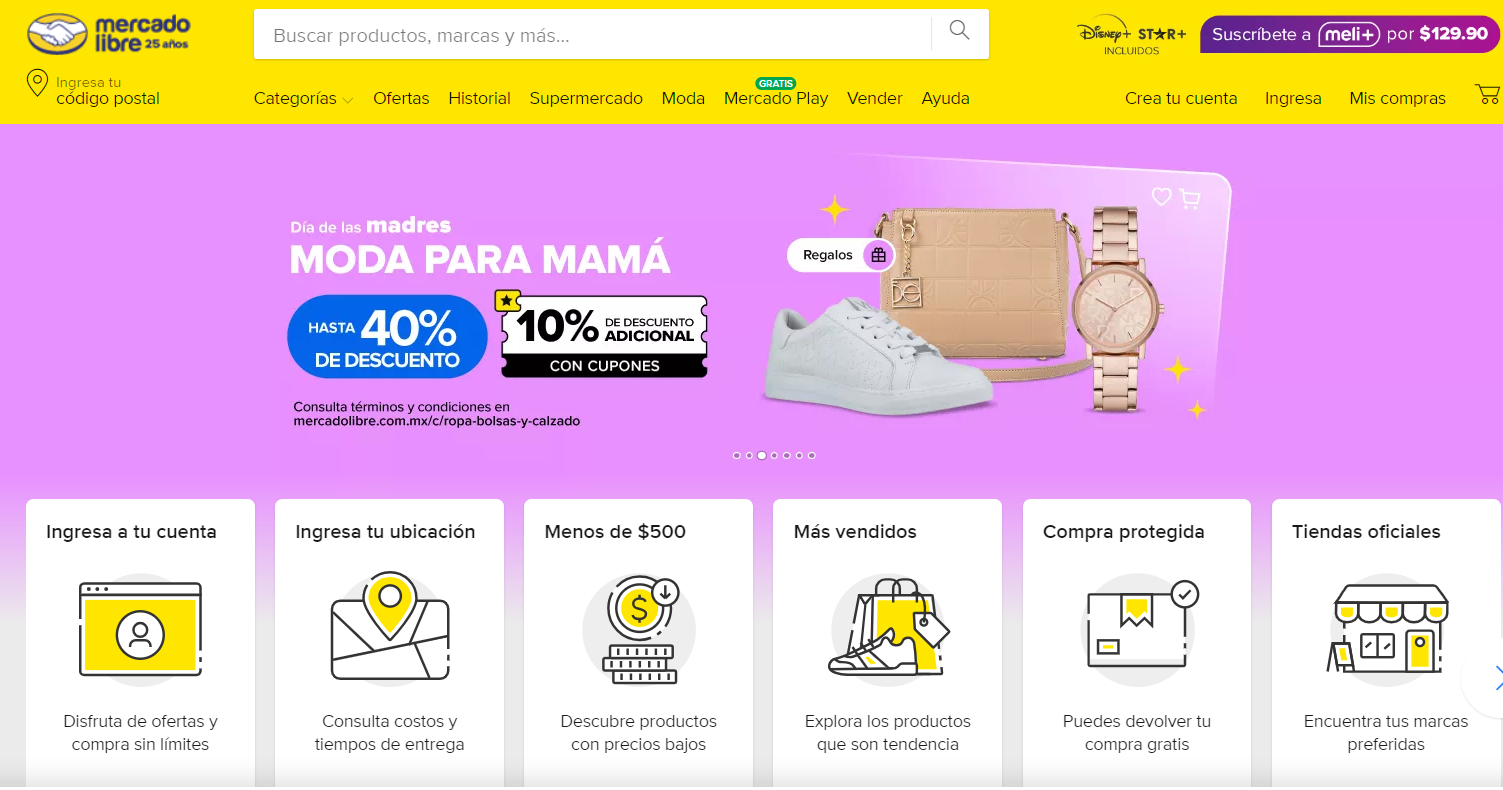Click Suscríbete a meli+ purple button
The height and width of the screenshot is (790, 1503).
(1349, 34)
